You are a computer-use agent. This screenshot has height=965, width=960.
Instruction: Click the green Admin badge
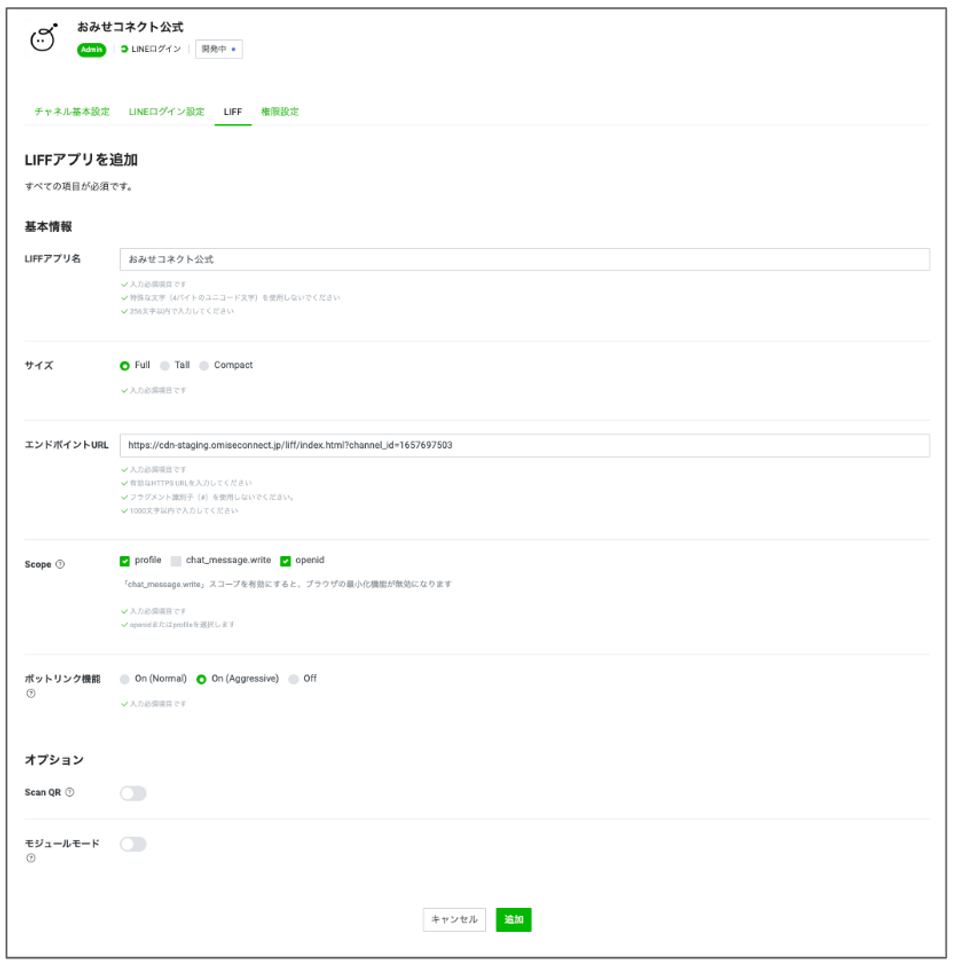[91, 50]
